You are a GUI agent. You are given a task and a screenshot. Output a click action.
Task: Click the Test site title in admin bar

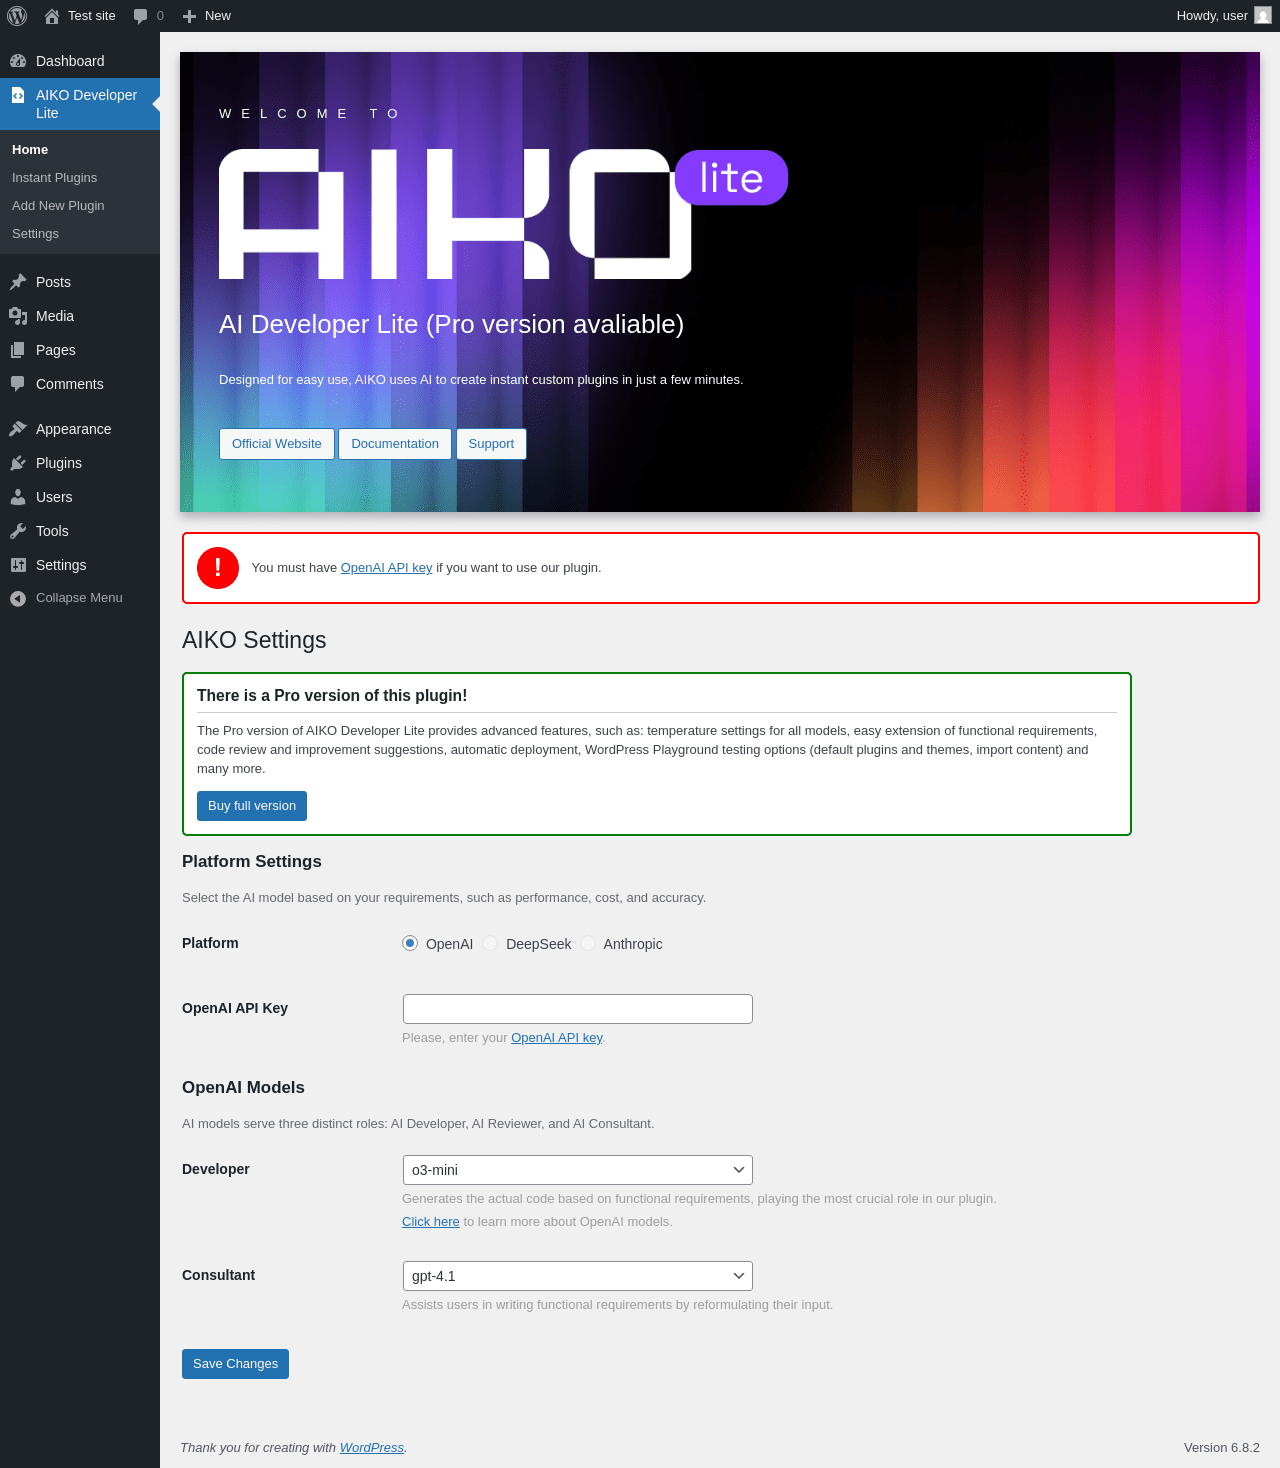(92, 16)
